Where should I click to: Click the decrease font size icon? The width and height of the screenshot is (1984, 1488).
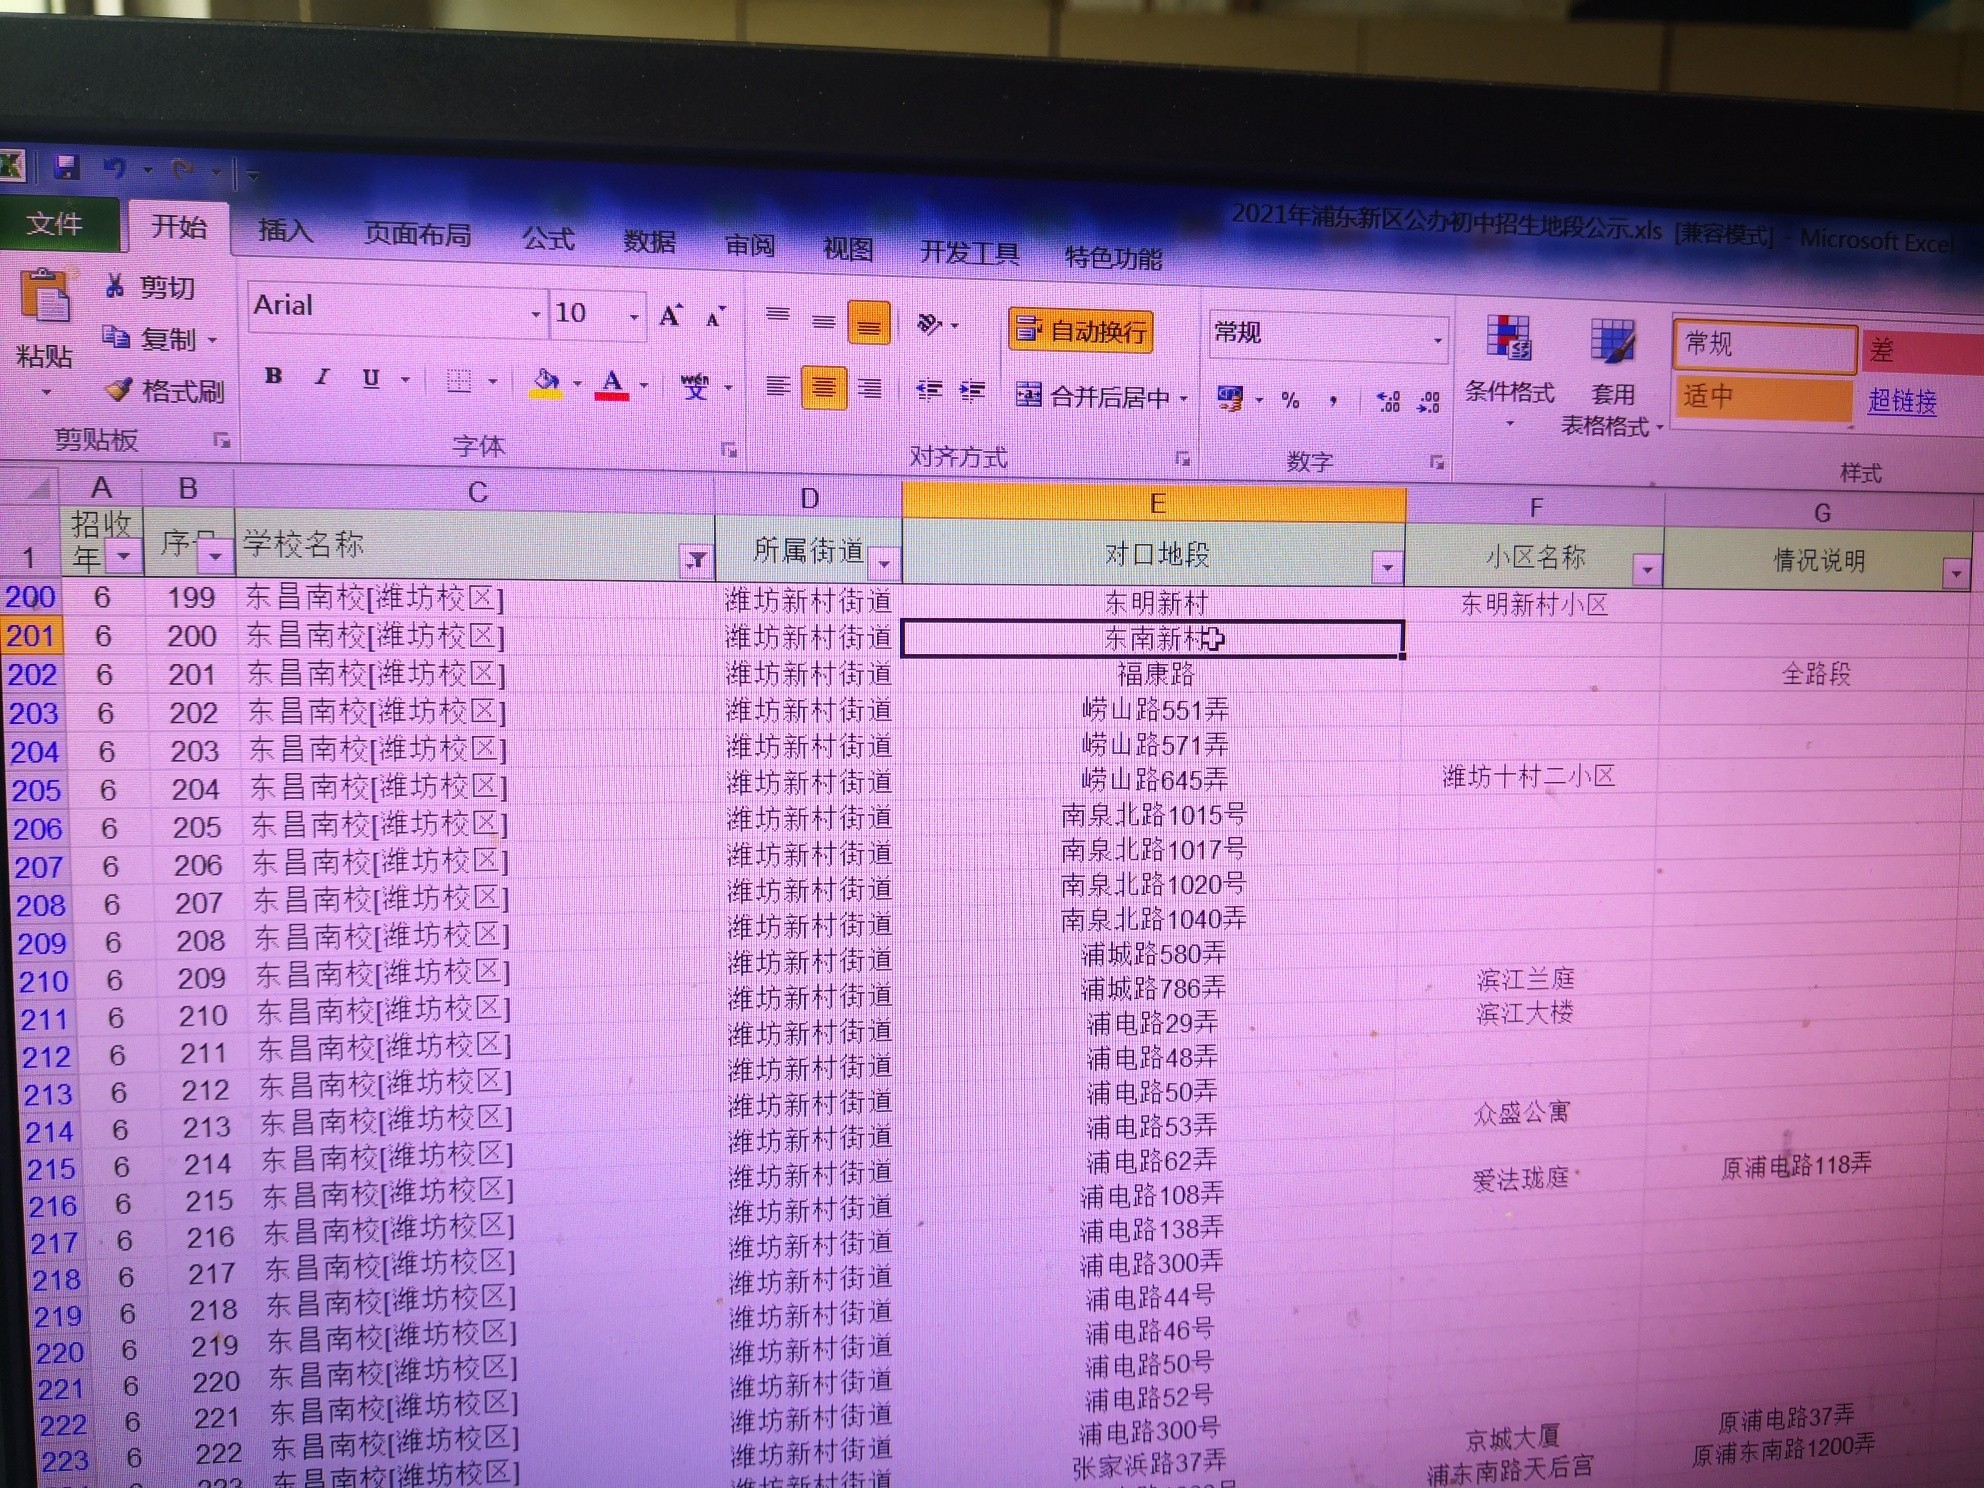(715, 317)
